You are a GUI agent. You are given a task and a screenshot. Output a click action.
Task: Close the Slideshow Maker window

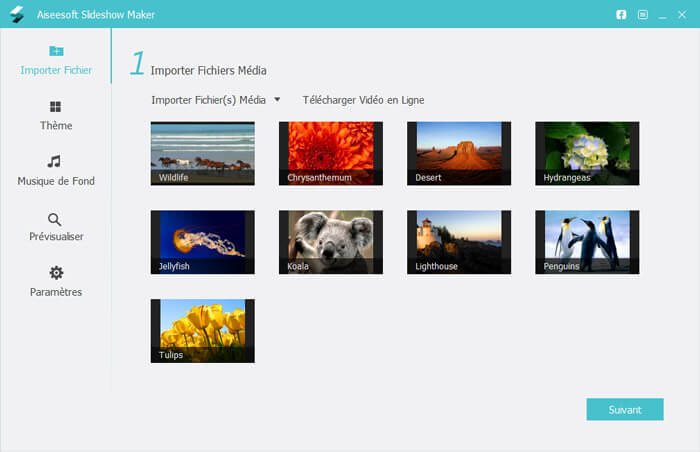(682, 15)
